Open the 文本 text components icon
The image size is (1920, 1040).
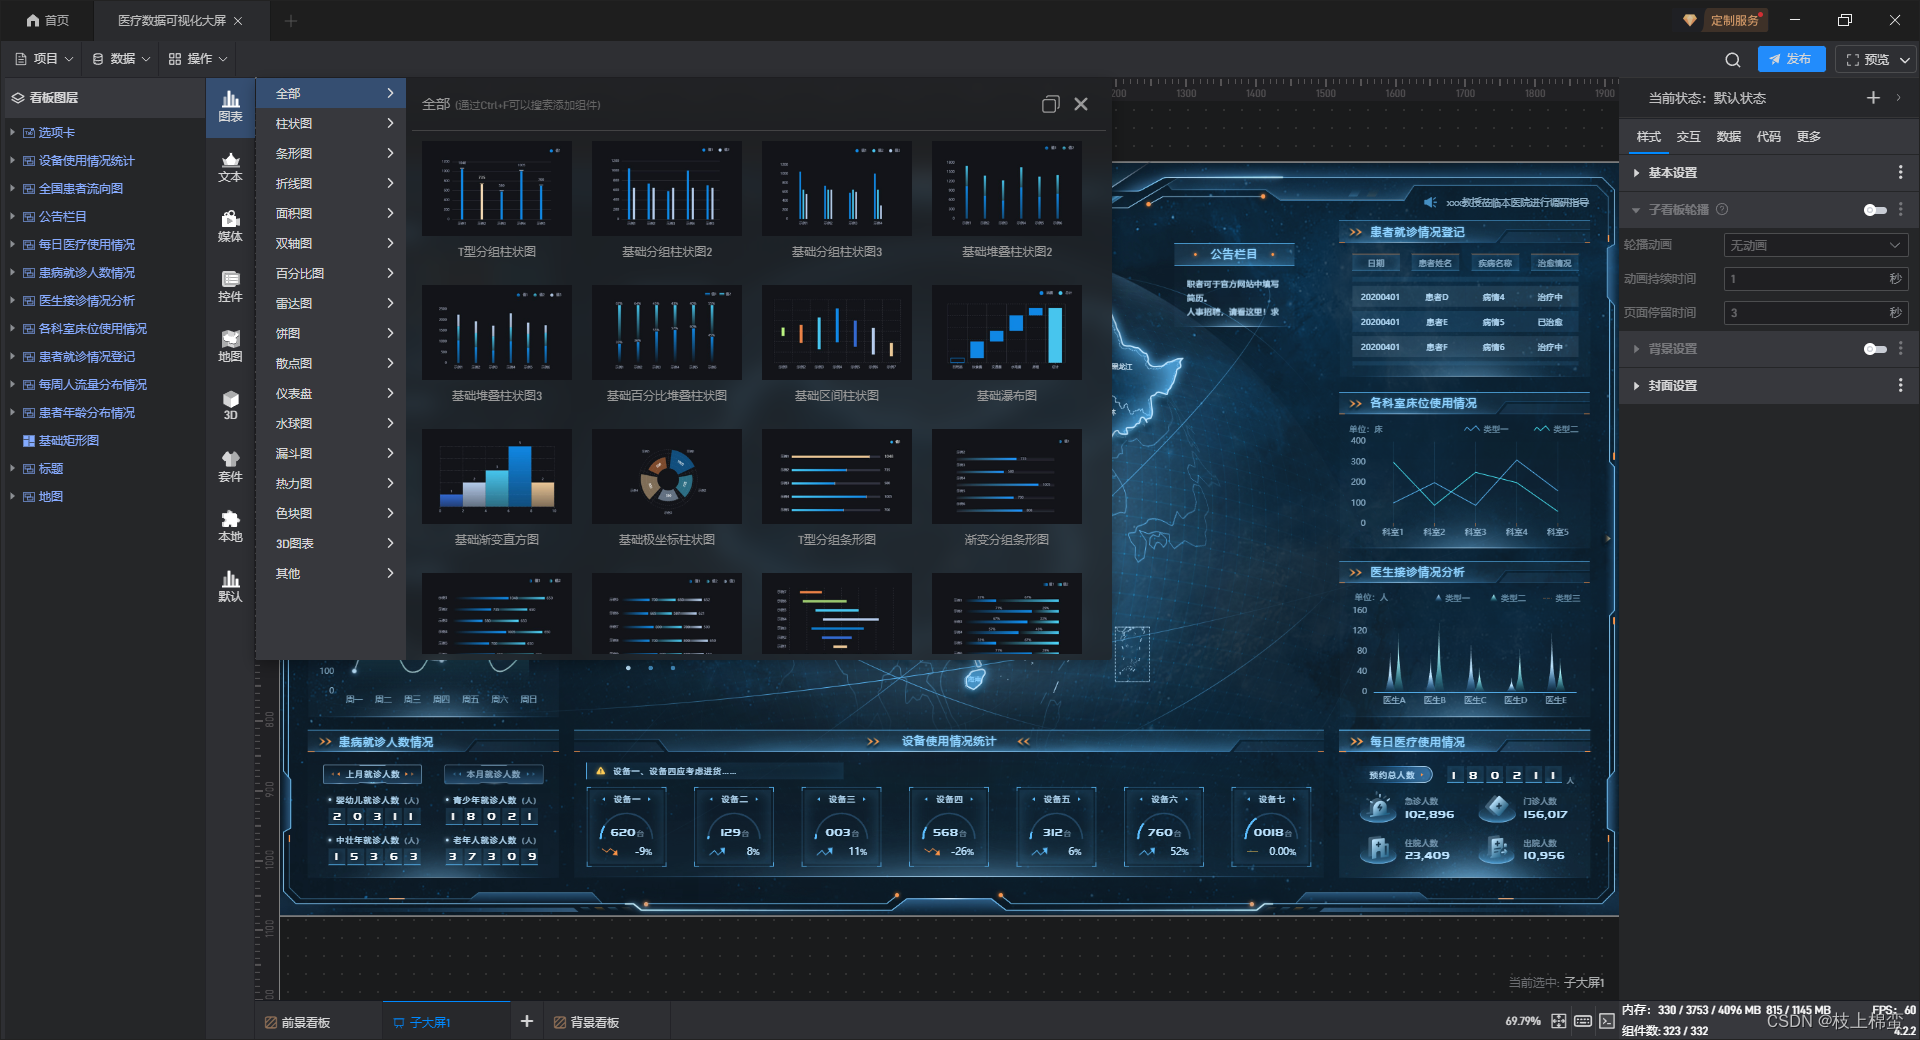[230, 166]
